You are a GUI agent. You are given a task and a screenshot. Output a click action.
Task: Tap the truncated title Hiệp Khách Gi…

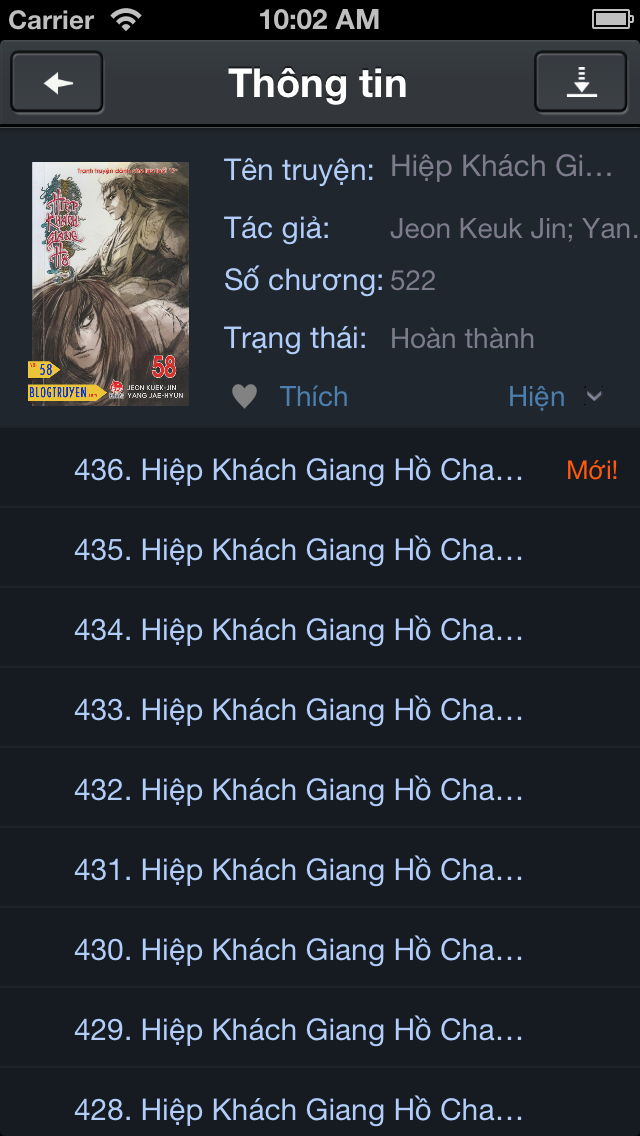[502, 167]
